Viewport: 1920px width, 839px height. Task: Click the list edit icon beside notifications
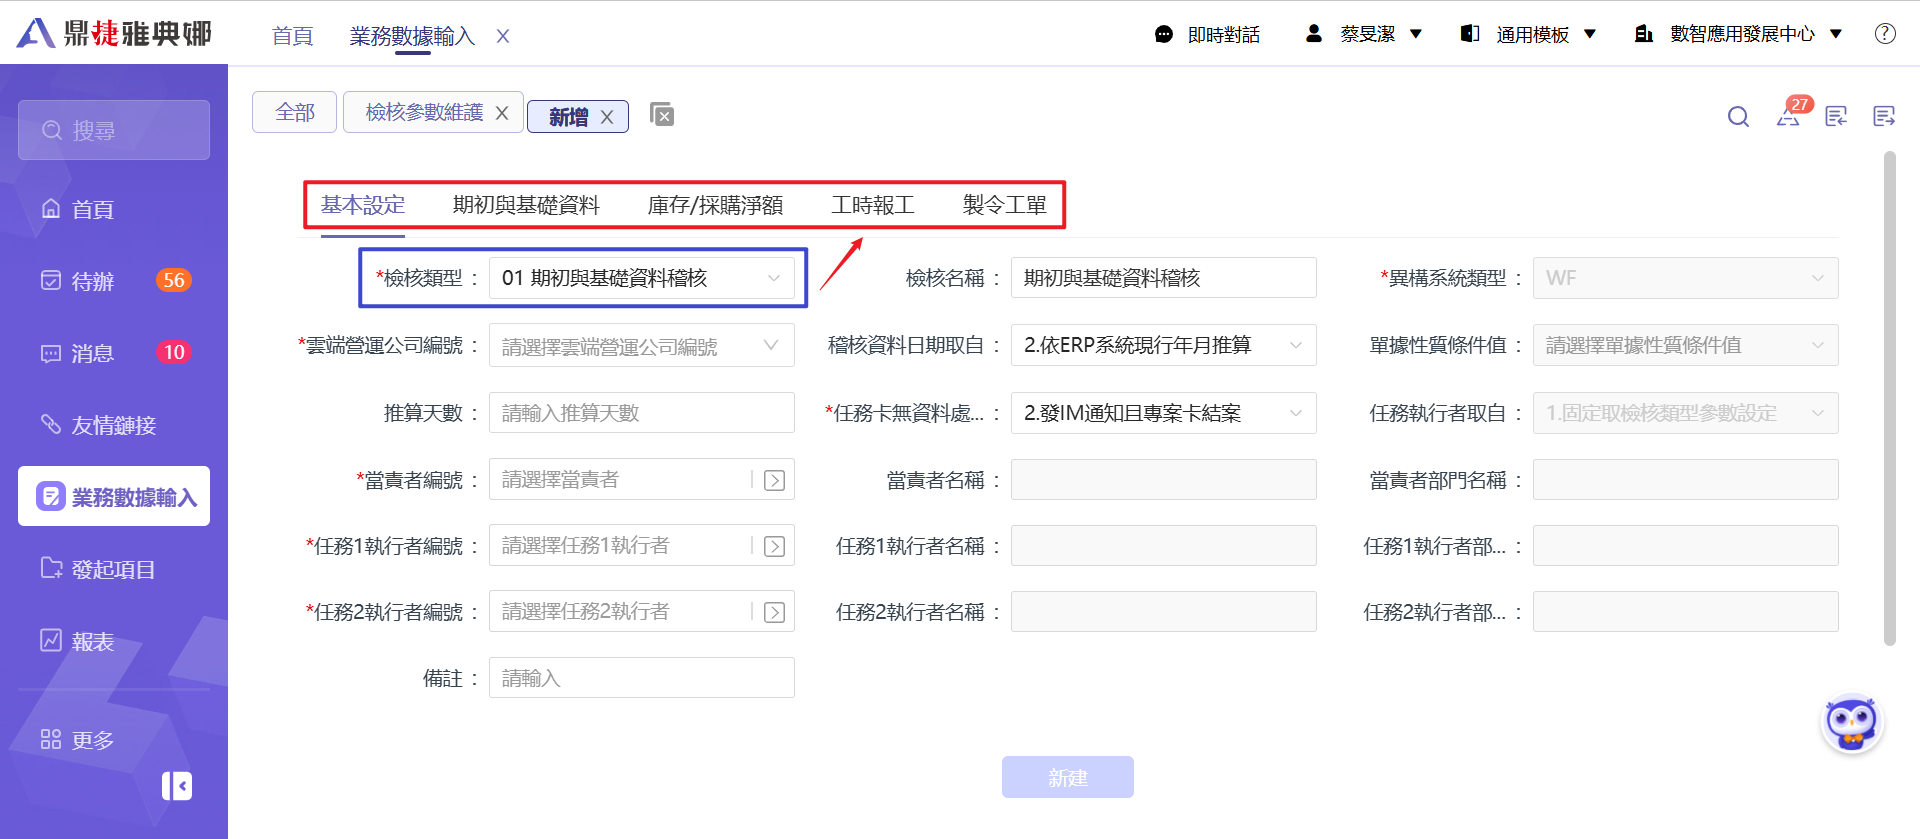1836,116
